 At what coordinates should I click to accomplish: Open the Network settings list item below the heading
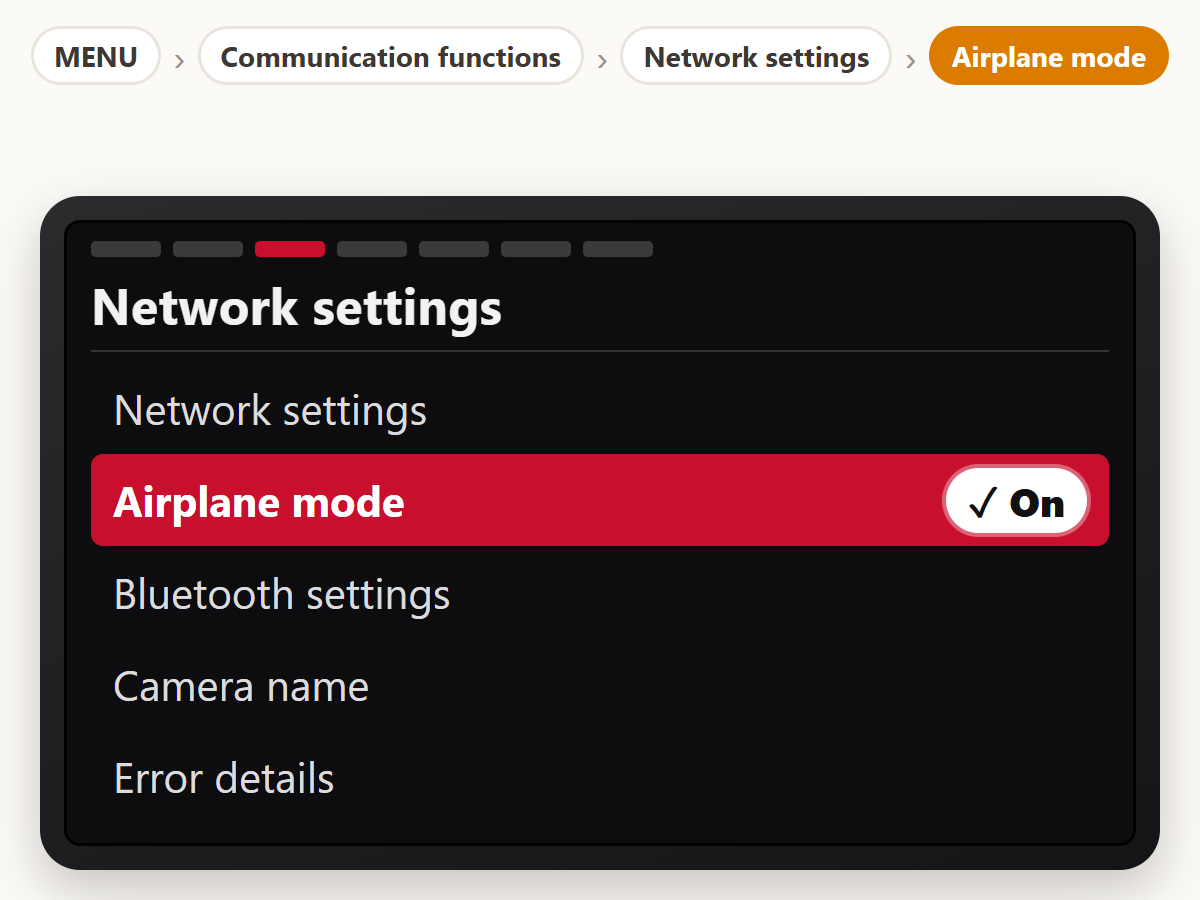pyautogui.click(x=600, y=410)
